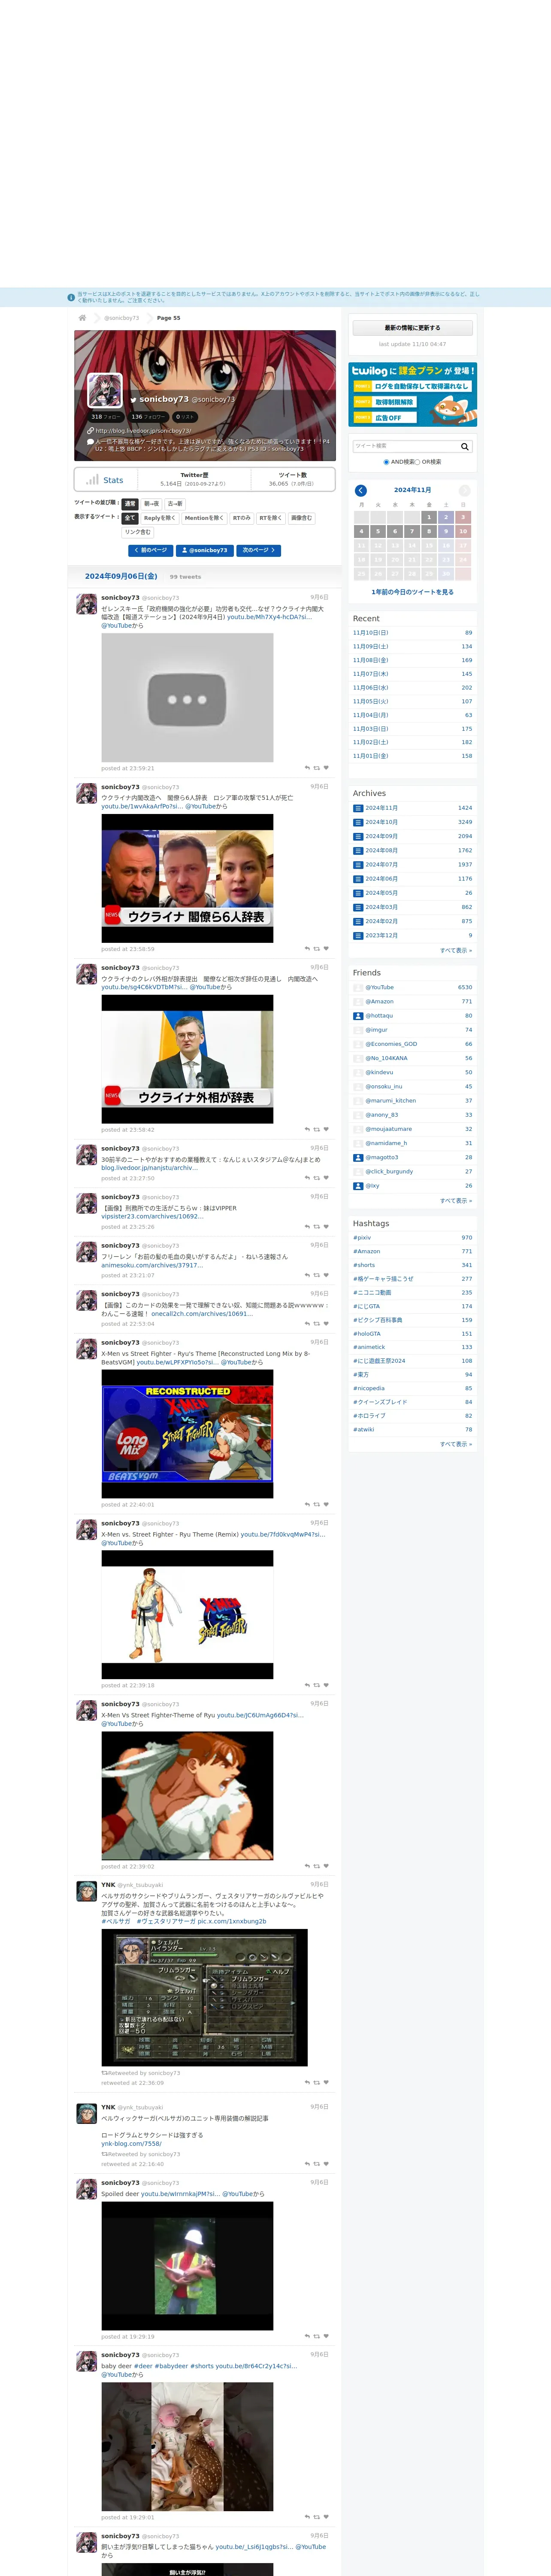Open the #pixiv hashtag link

pos(362,1238)
